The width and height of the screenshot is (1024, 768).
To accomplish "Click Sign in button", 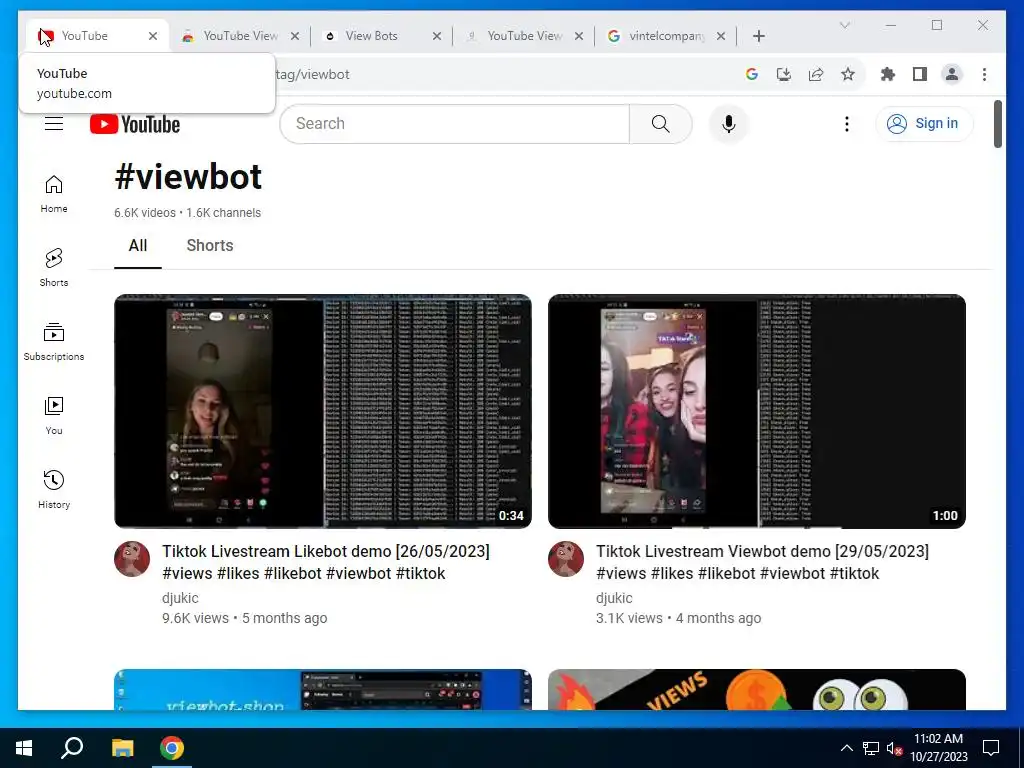I will (x=924, y=123).
